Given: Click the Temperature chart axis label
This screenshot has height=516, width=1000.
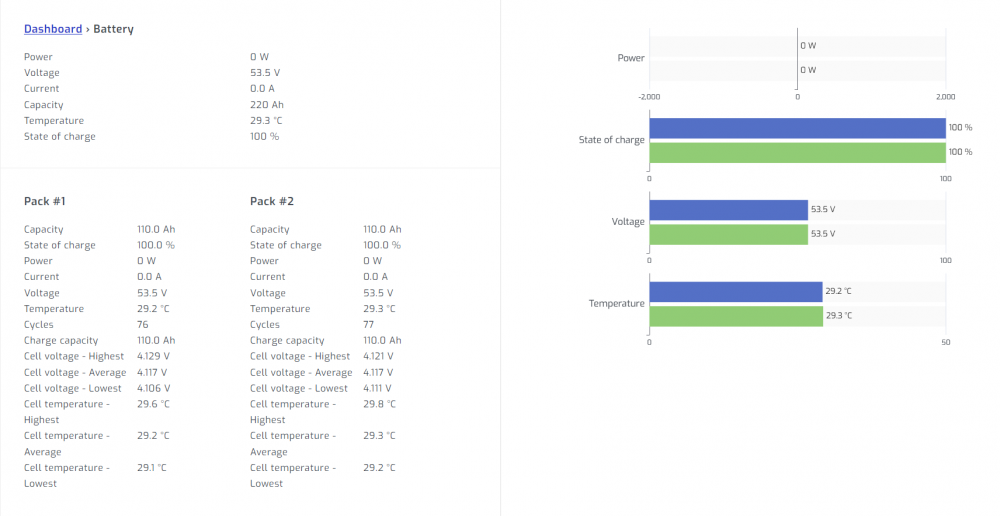Looking at the screenshot, I should point(617,304).
